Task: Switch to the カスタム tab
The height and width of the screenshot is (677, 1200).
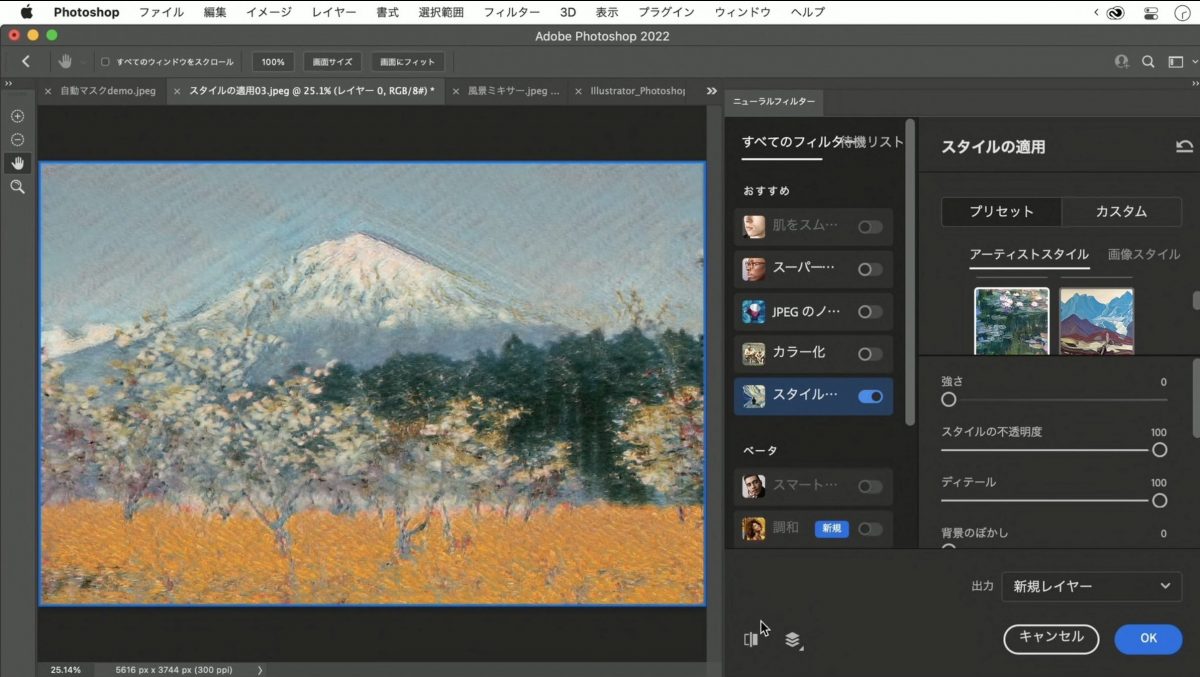Action: [x=1121, y=212]
